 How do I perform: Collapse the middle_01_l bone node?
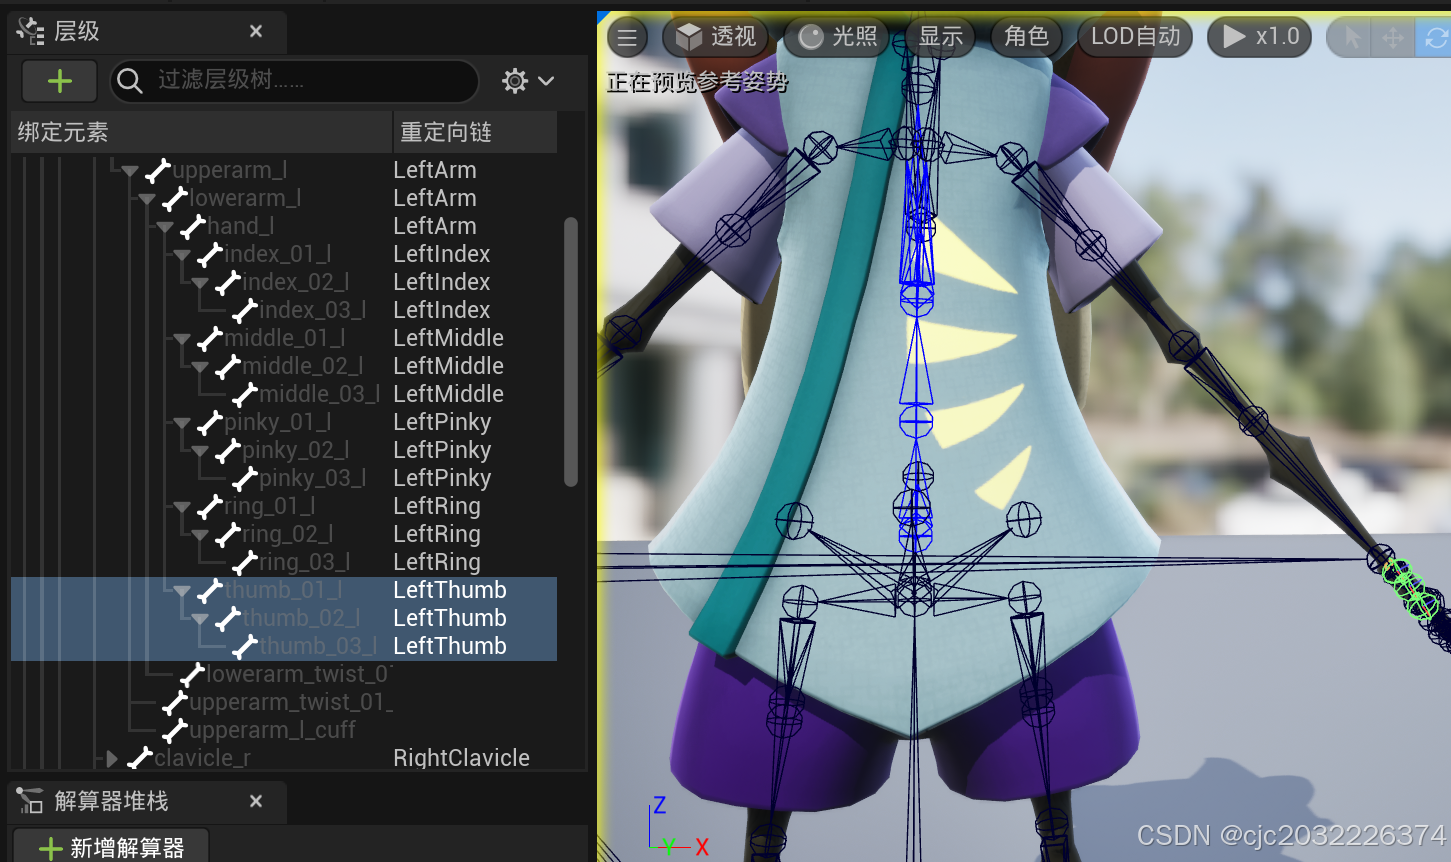182,339
